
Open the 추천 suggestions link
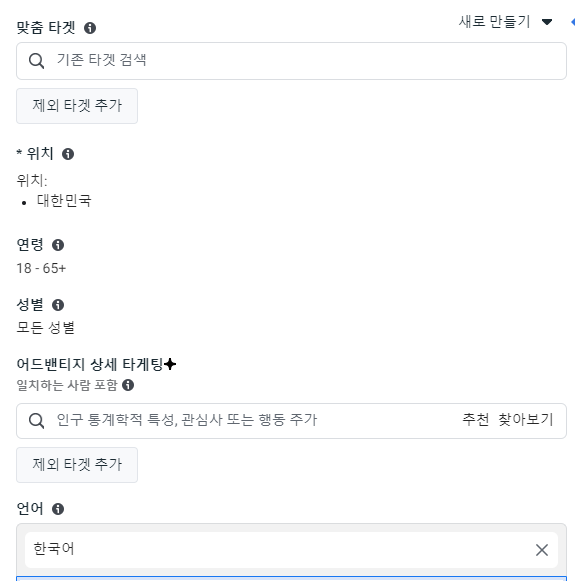(x=476, y=420)
